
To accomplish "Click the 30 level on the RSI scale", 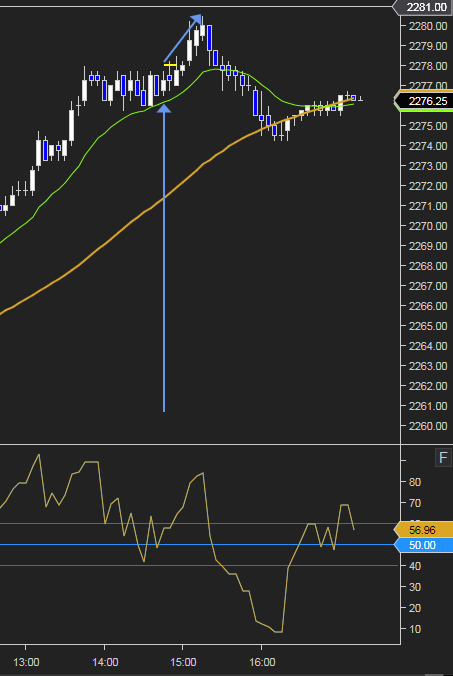I will tap(415, 587).
